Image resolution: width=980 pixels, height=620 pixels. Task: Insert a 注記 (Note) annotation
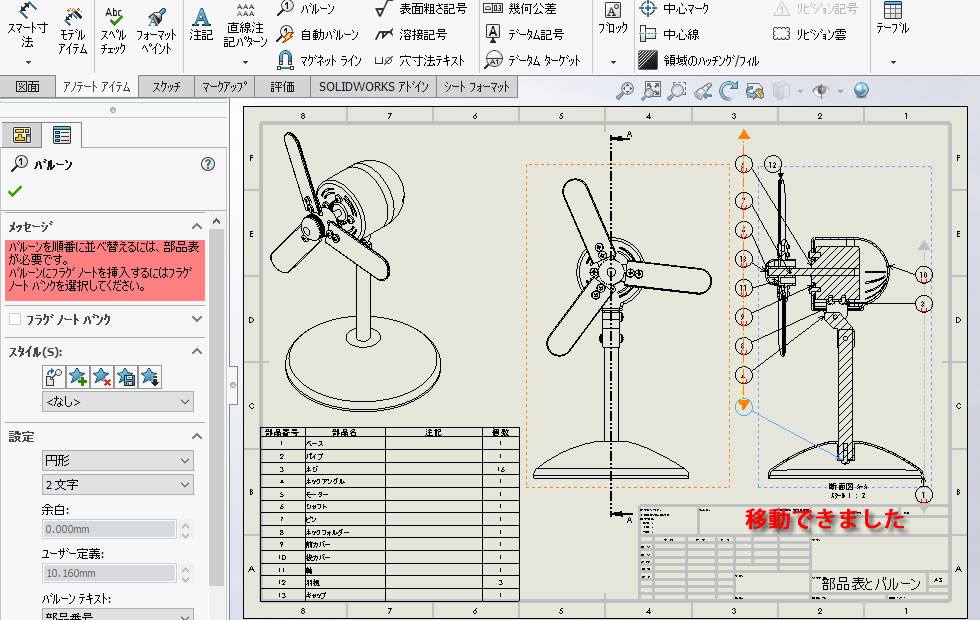click(x=201, y=25)
